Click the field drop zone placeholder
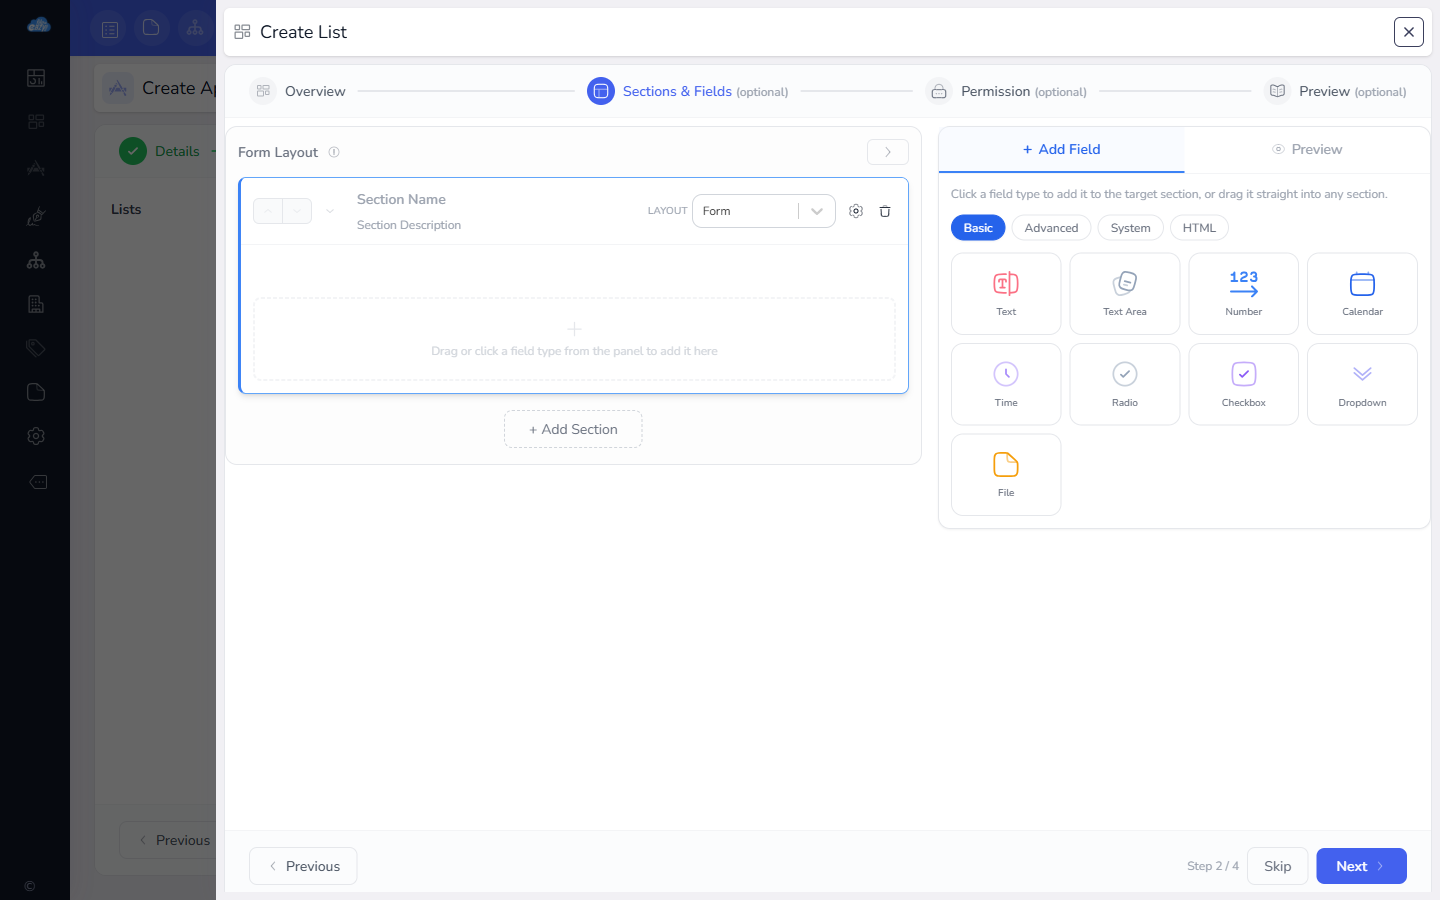 click(574, 339)
